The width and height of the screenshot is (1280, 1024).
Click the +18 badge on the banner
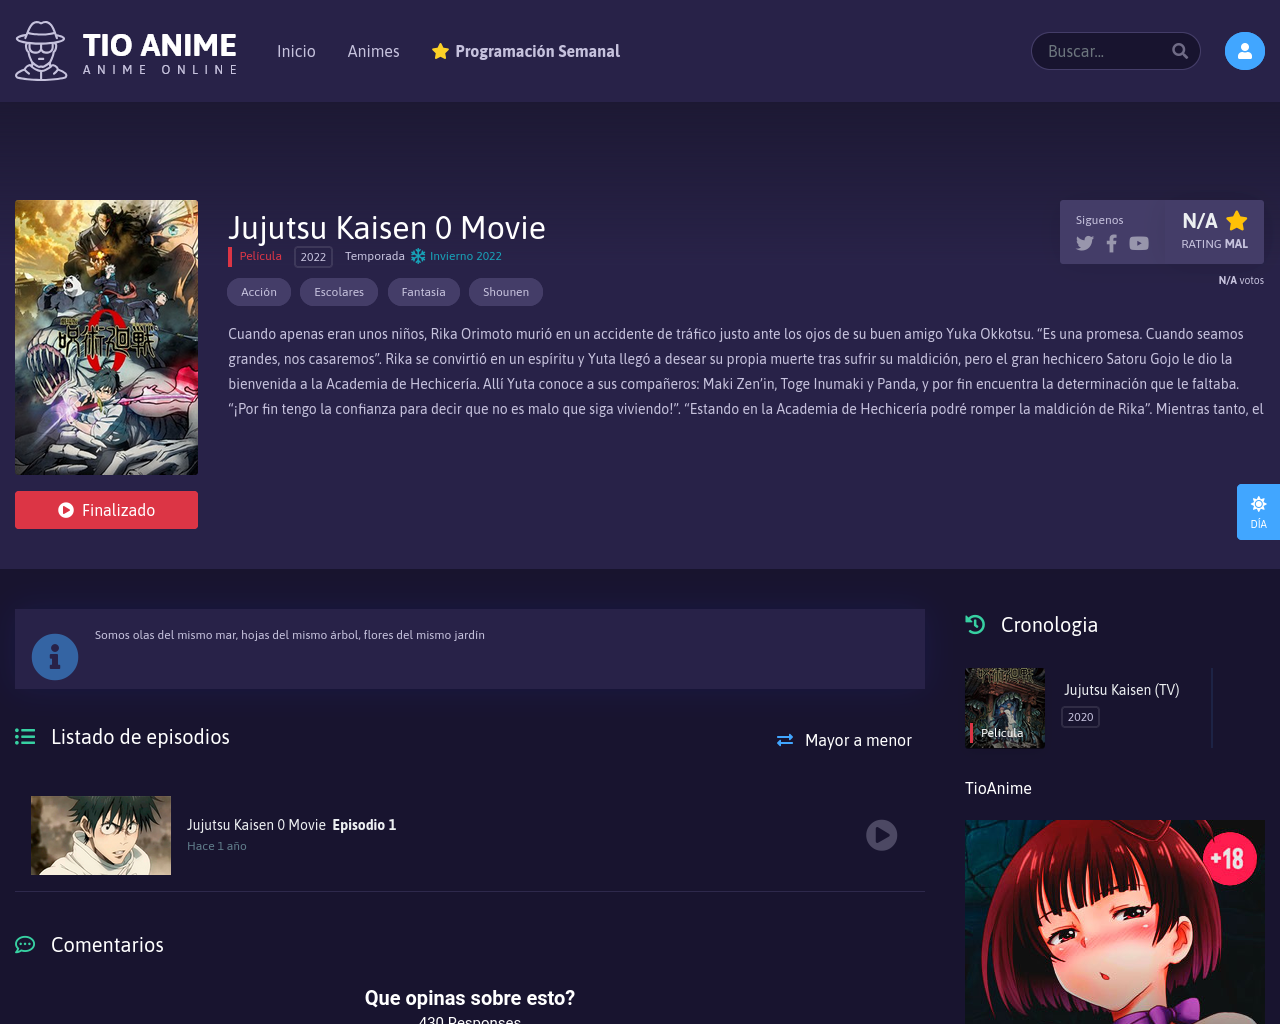coord(1229,859)
